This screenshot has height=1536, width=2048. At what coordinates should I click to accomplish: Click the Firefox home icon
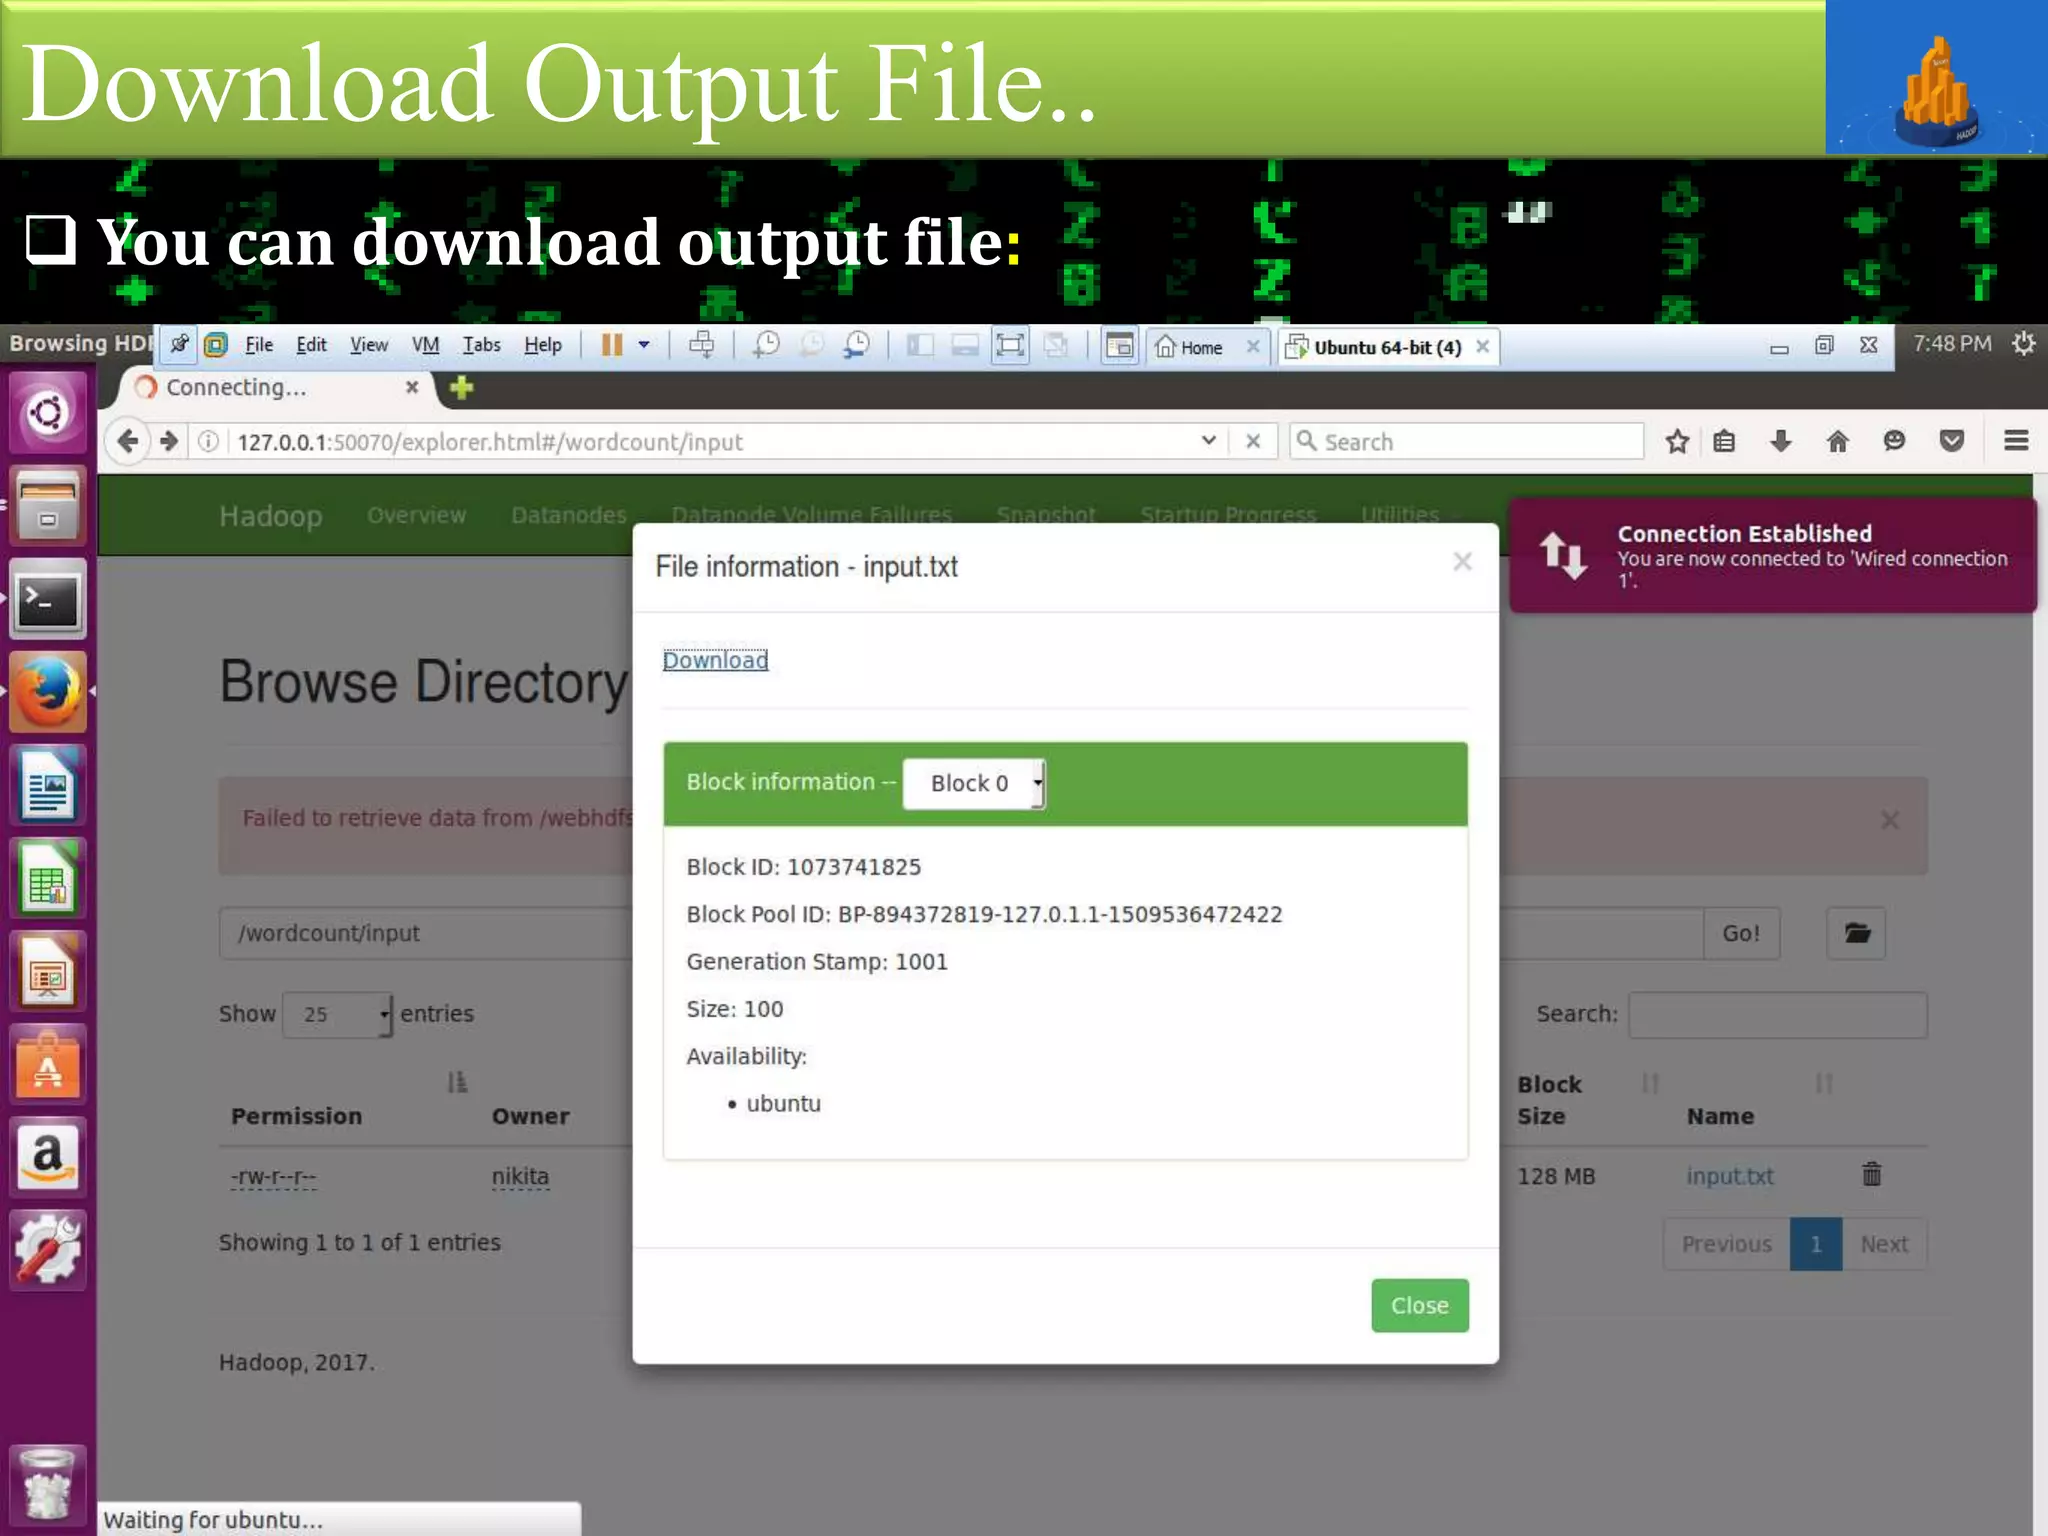[x=1837, y=441]
